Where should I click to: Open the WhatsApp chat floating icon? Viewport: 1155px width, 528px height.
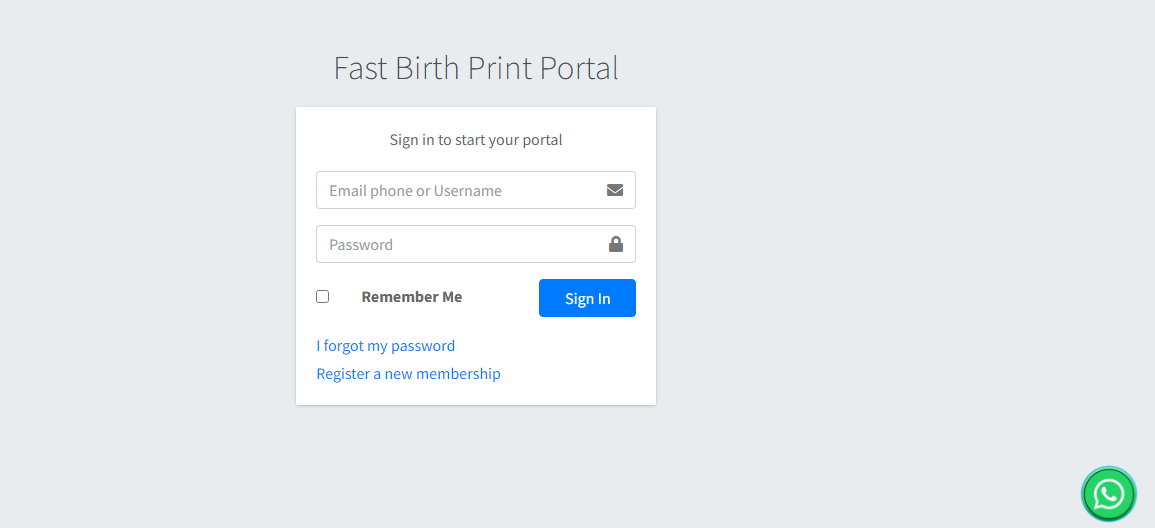pos(1108,494)
